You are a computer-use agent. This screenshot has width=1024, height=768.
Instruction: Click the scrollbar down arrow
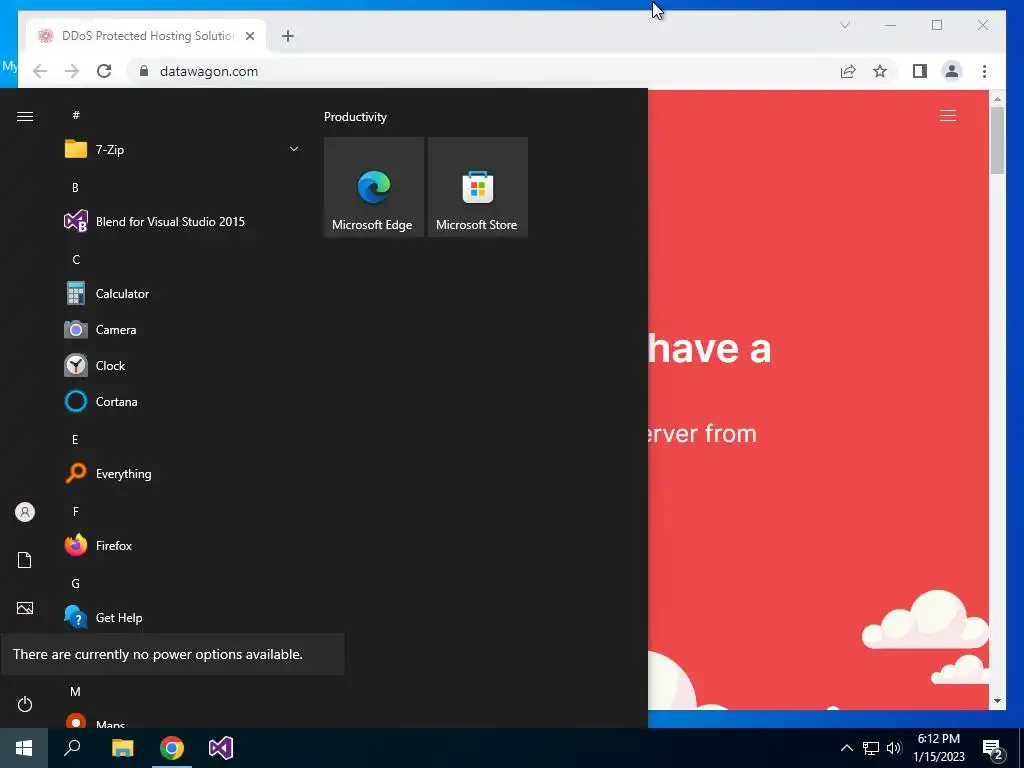pyautogui.click(x=997, y=701)
